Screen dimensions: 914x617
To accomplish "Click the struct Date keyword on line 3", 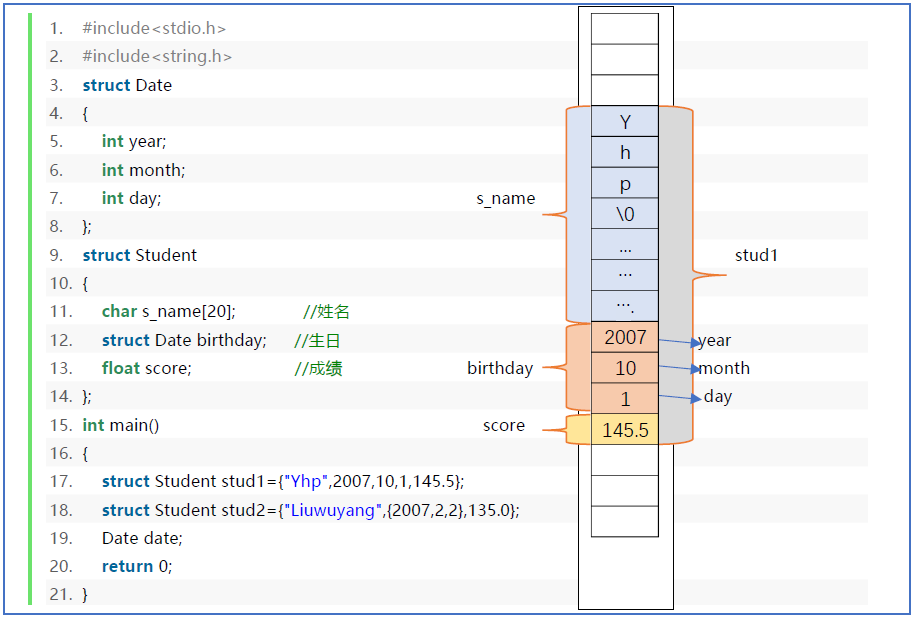I will (126, 85).
